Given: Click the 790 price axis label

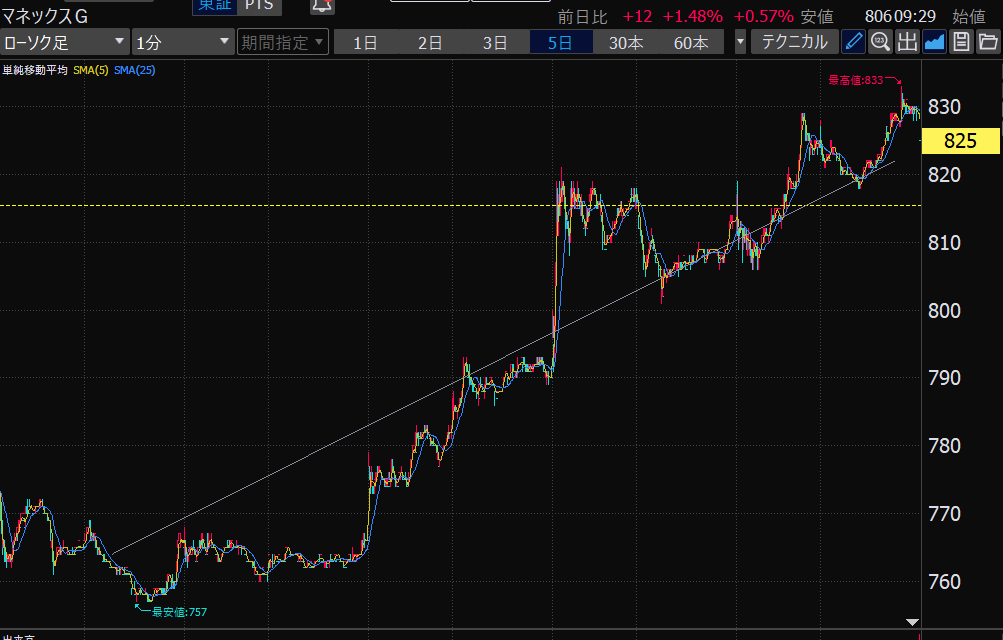Looking at the screenshot, I should click(x=944, y=378).
